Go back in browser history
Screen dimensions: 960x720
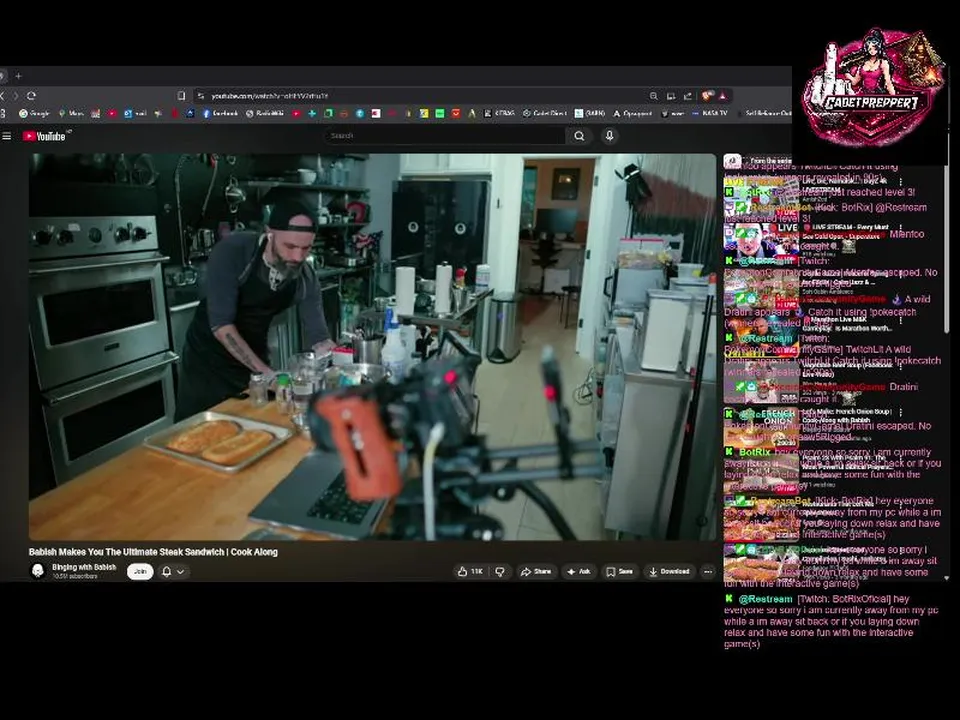pyautogui.click(x=2, y=96)
